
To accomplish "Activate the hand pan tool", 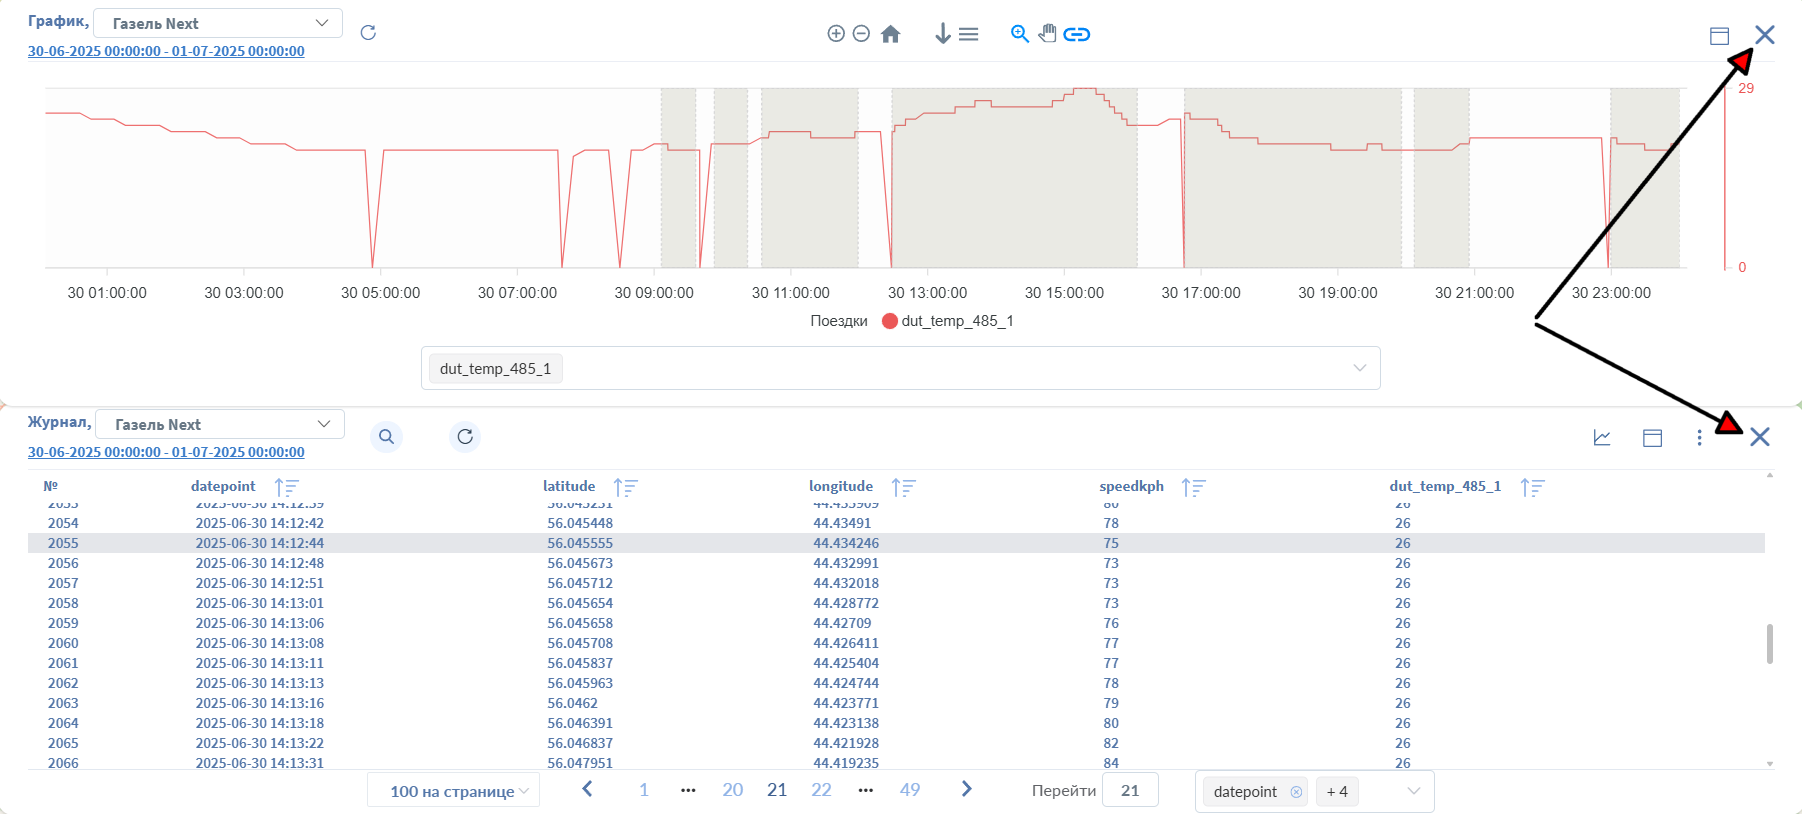I will coord(1047,34).
